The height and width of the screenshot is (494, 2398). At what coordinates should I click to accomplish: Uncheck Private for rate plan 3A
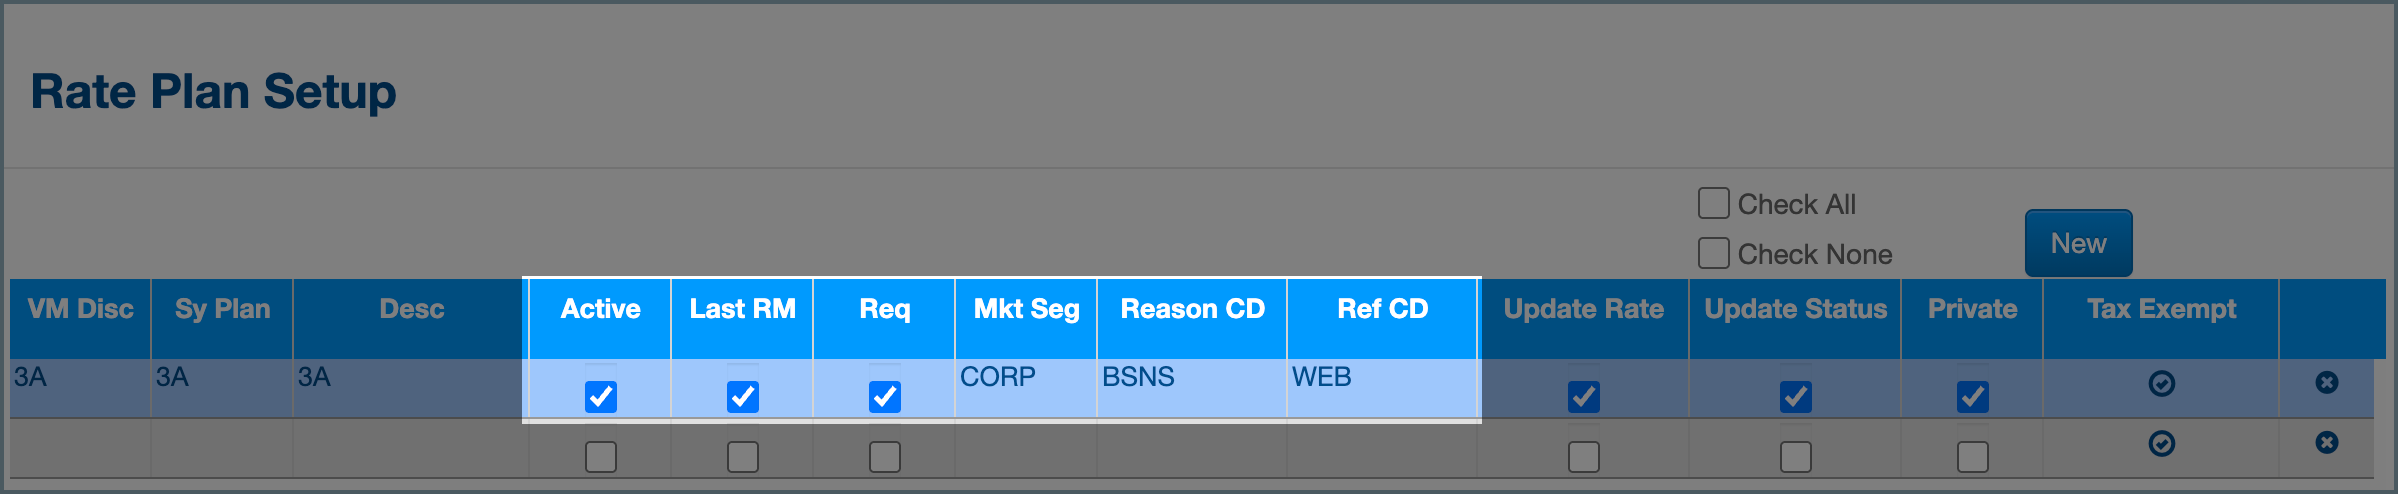[x=1973, y=396]
